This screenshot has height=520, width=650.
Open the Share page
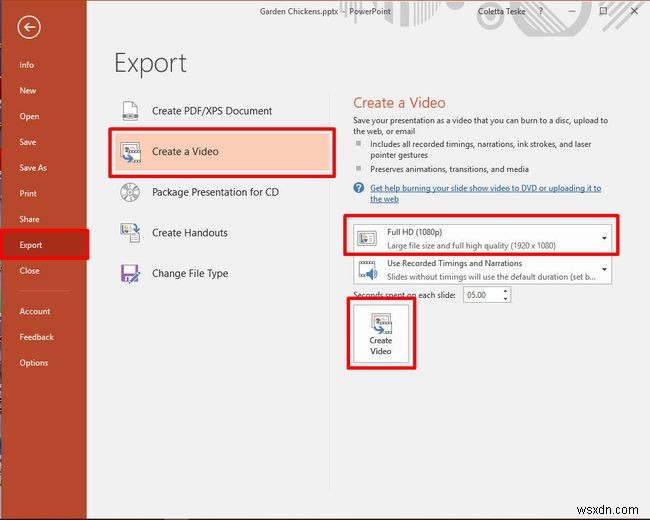(x=29, y=219)
